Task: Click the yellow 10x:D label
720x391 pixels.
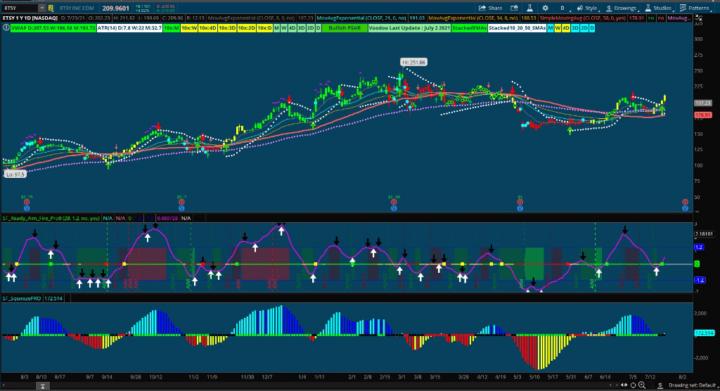Action: pyautogui.click(x=264, y=28)
